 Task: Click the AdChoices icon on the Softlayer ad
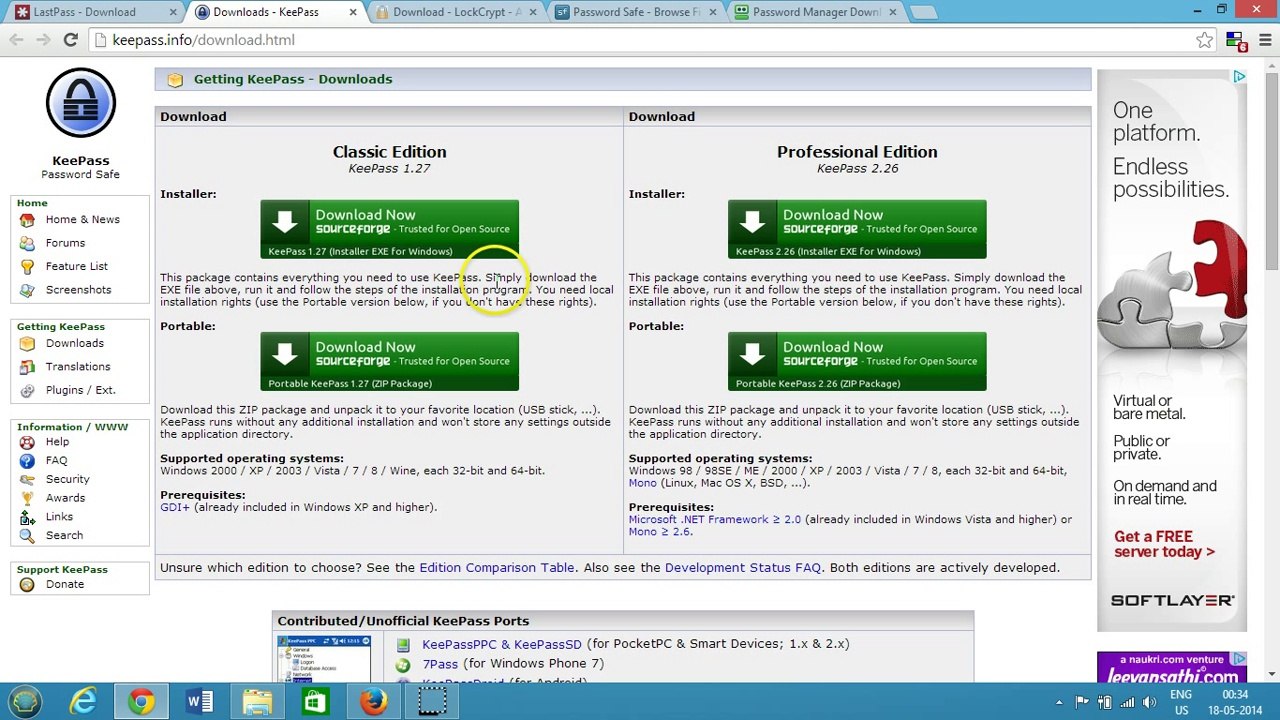(x=1239, y=77)
